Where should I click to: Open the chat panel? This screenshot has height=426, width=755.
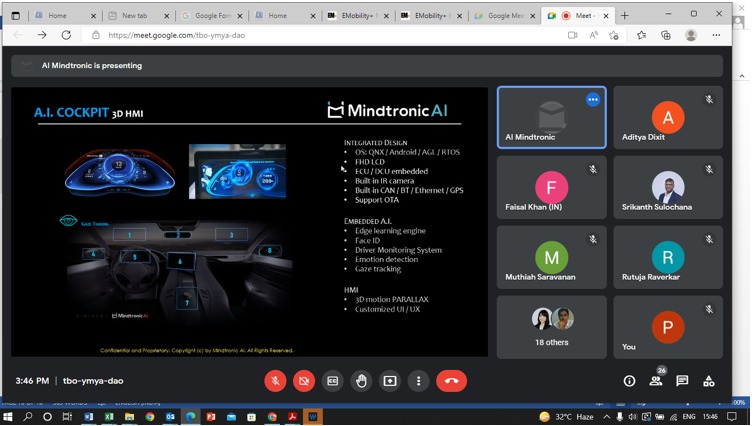(682, 381)
